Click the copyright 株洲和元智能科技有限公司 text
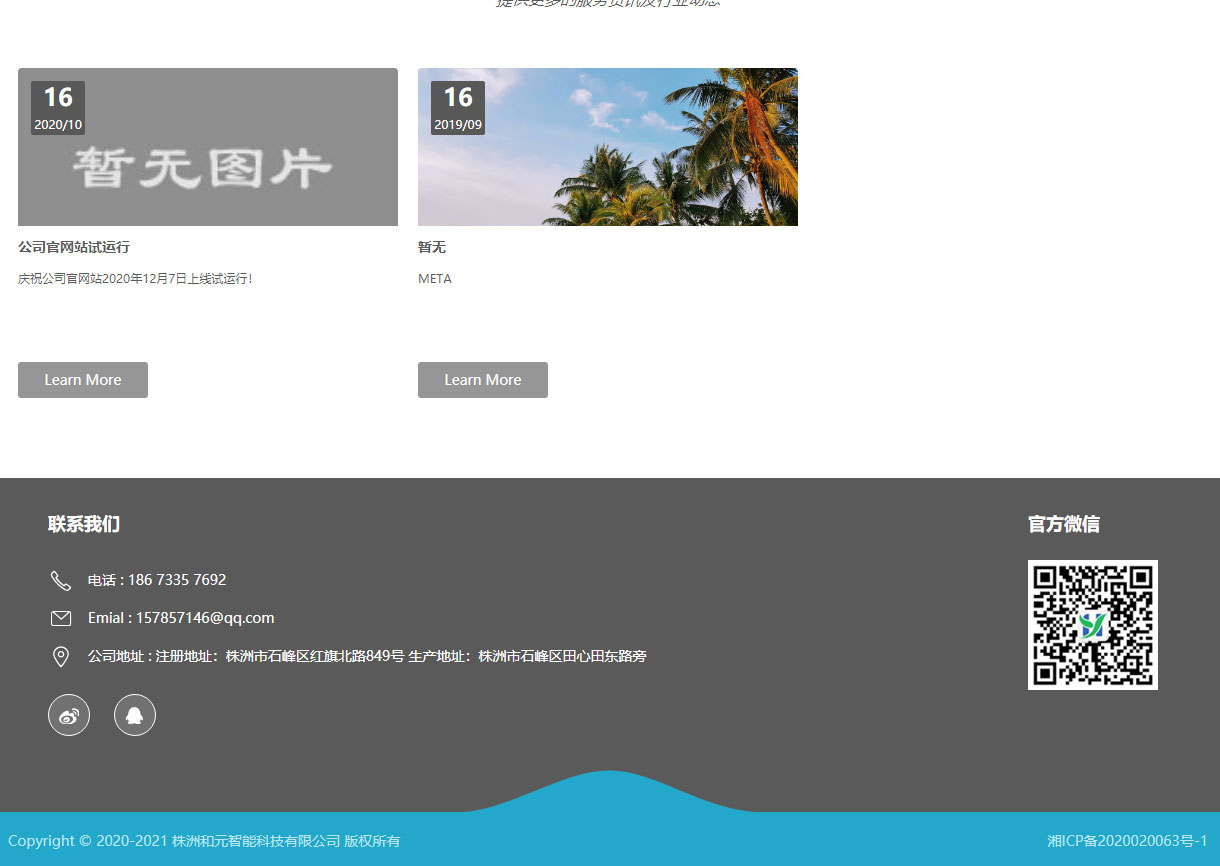 256,841
